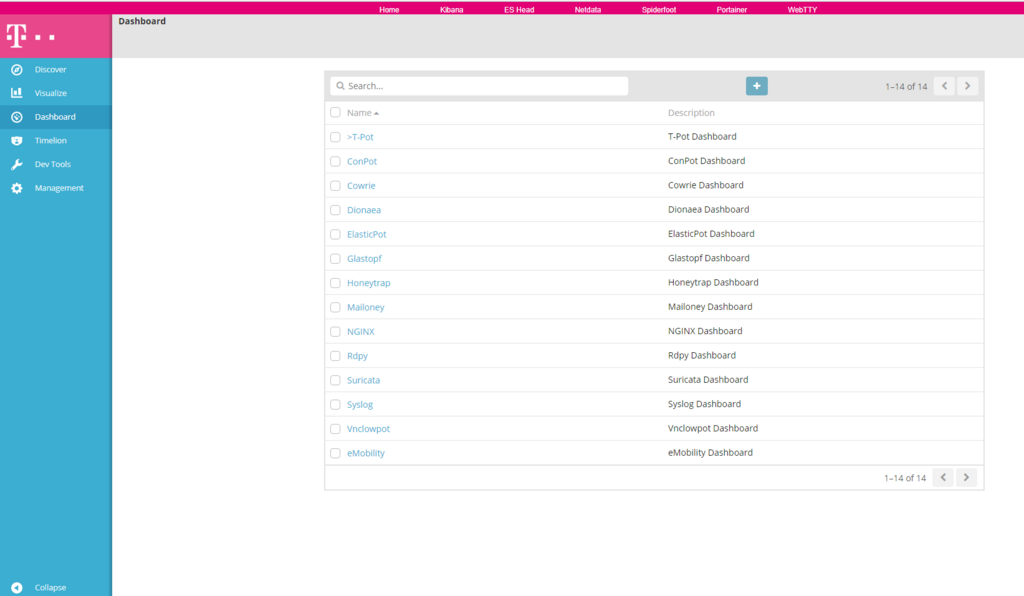Screen dimensions: 1024x596
Task: Sort by the Name column header
Action: coord(362,113)
